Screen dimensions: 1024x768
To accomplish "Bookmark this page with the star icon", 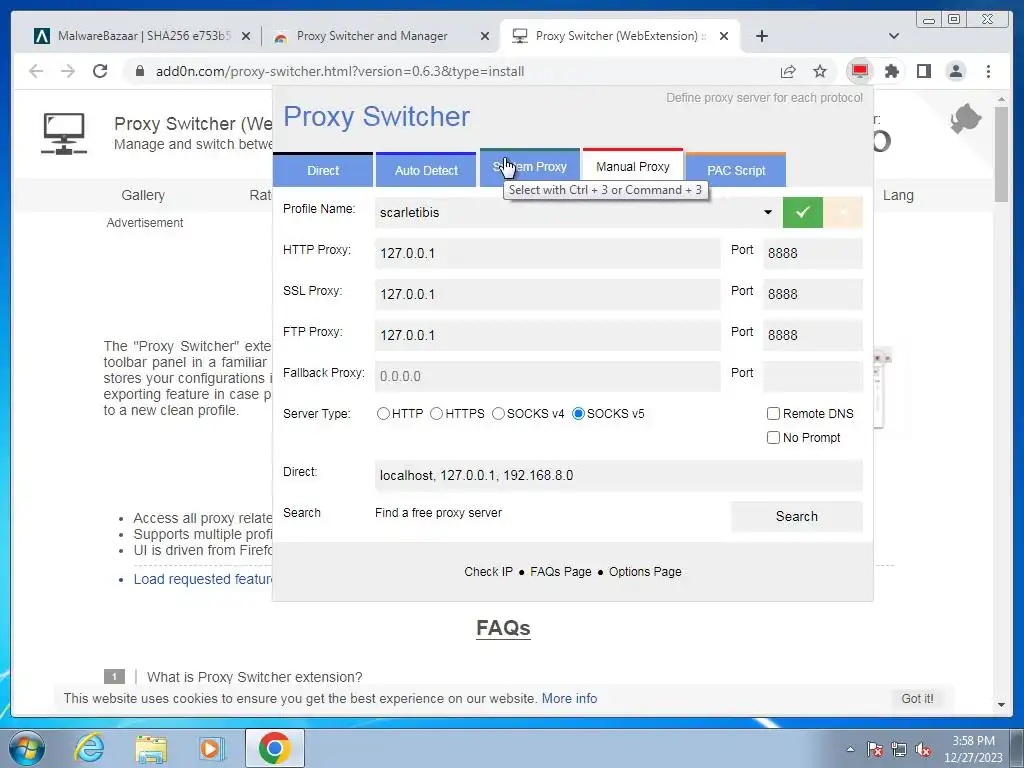I will click(820, 71).
